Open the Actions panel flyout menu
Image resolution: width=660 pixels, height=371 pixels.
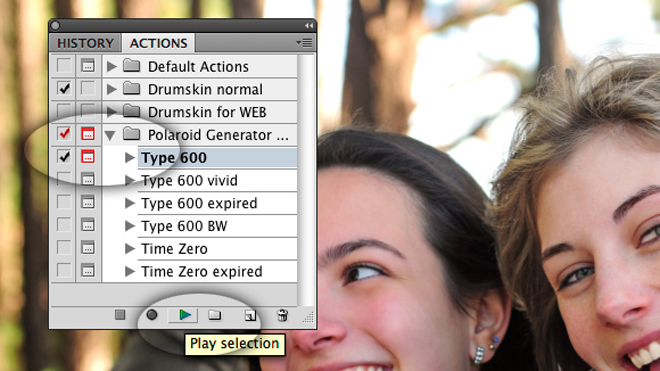click(304, 43)
